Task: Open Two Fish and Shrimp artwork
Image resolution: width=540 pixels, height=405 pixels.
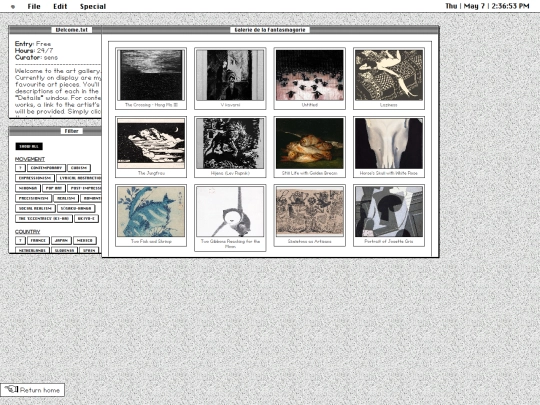Action: [151, 216]
